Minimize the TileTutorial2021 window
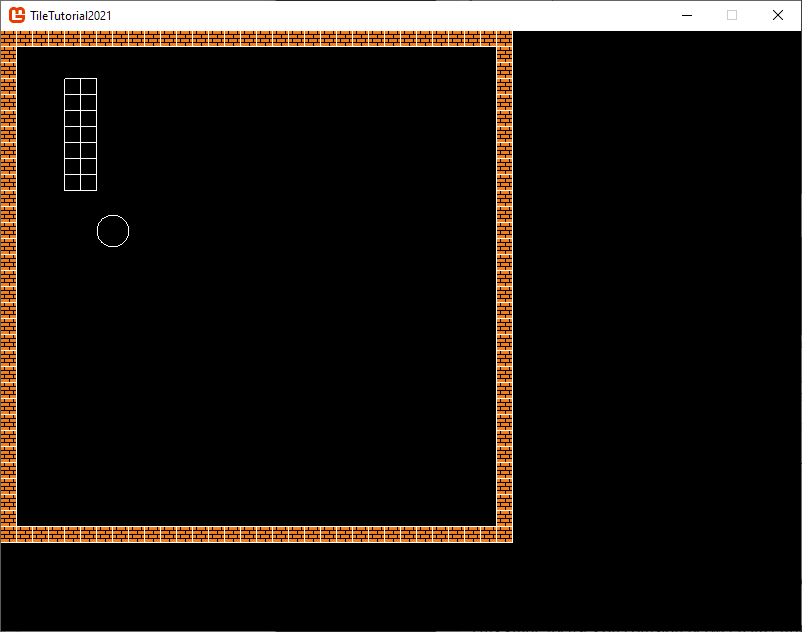The width and height of the screenshot is (802, 632). point(687,15)
